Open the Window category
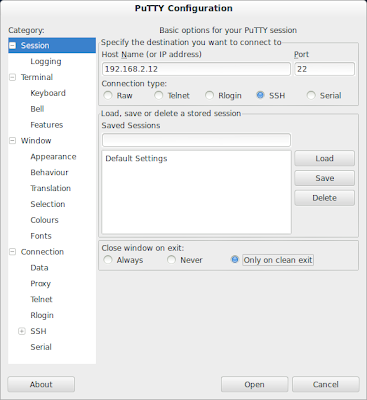This screenshot has height=400, width=367. [36, 141]
